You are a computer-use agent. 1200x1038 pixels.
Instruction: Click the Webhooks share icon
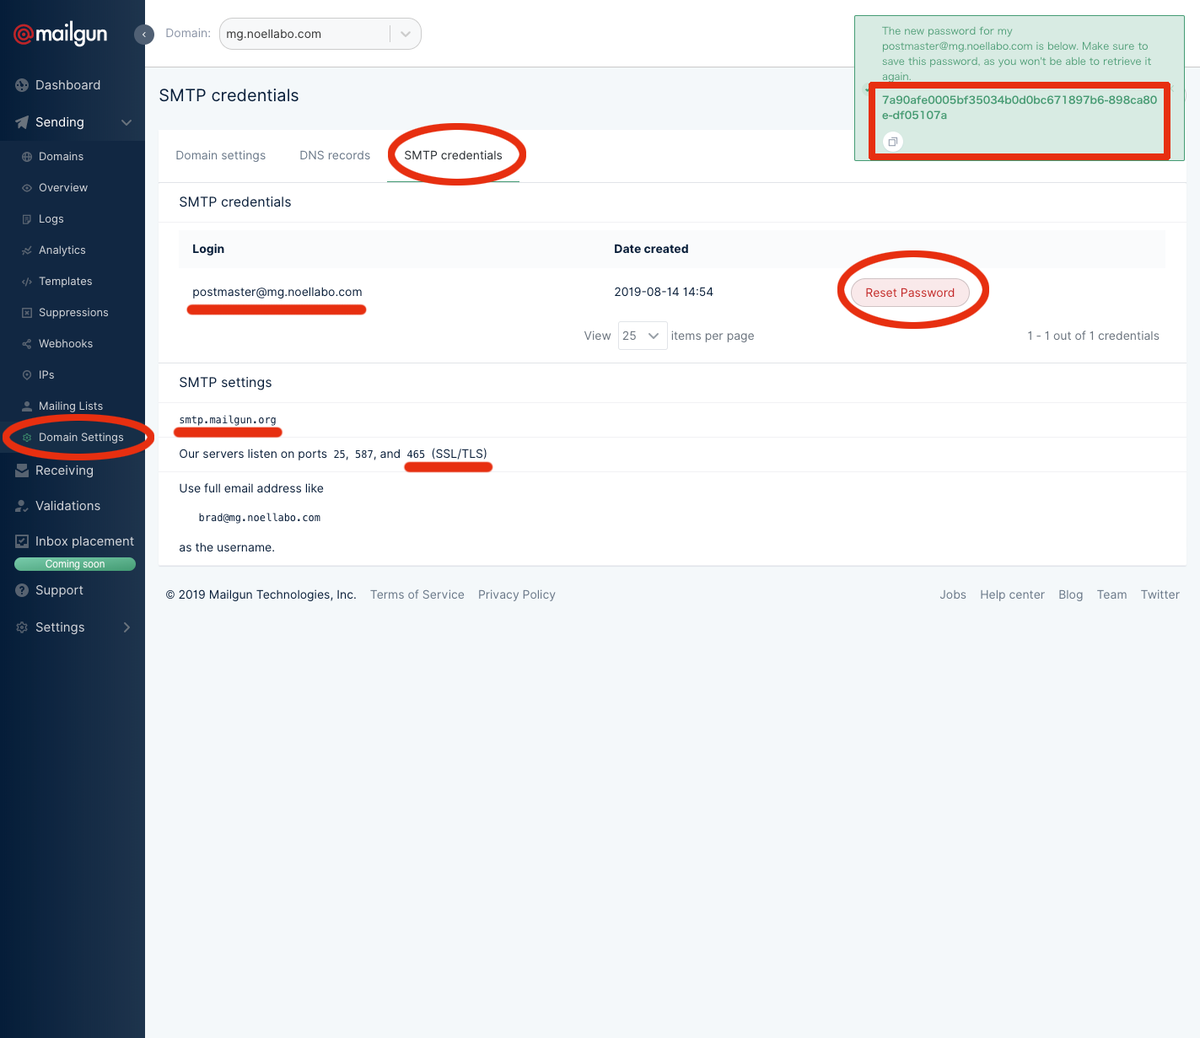coord(27,344)
